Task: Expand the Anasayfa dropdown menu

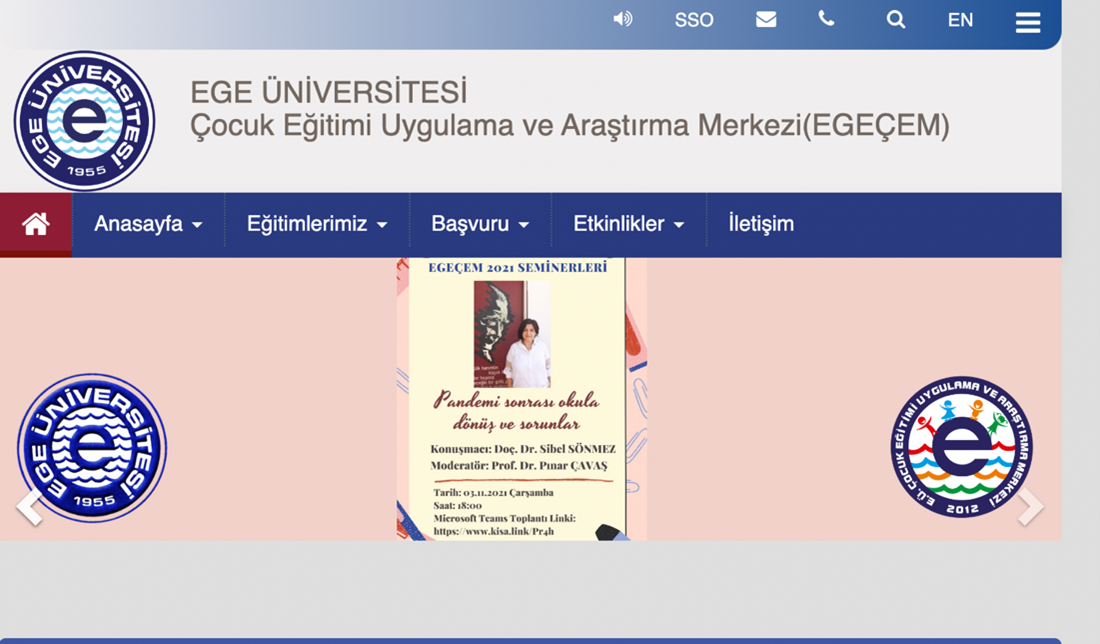Action: coord(148,224)
